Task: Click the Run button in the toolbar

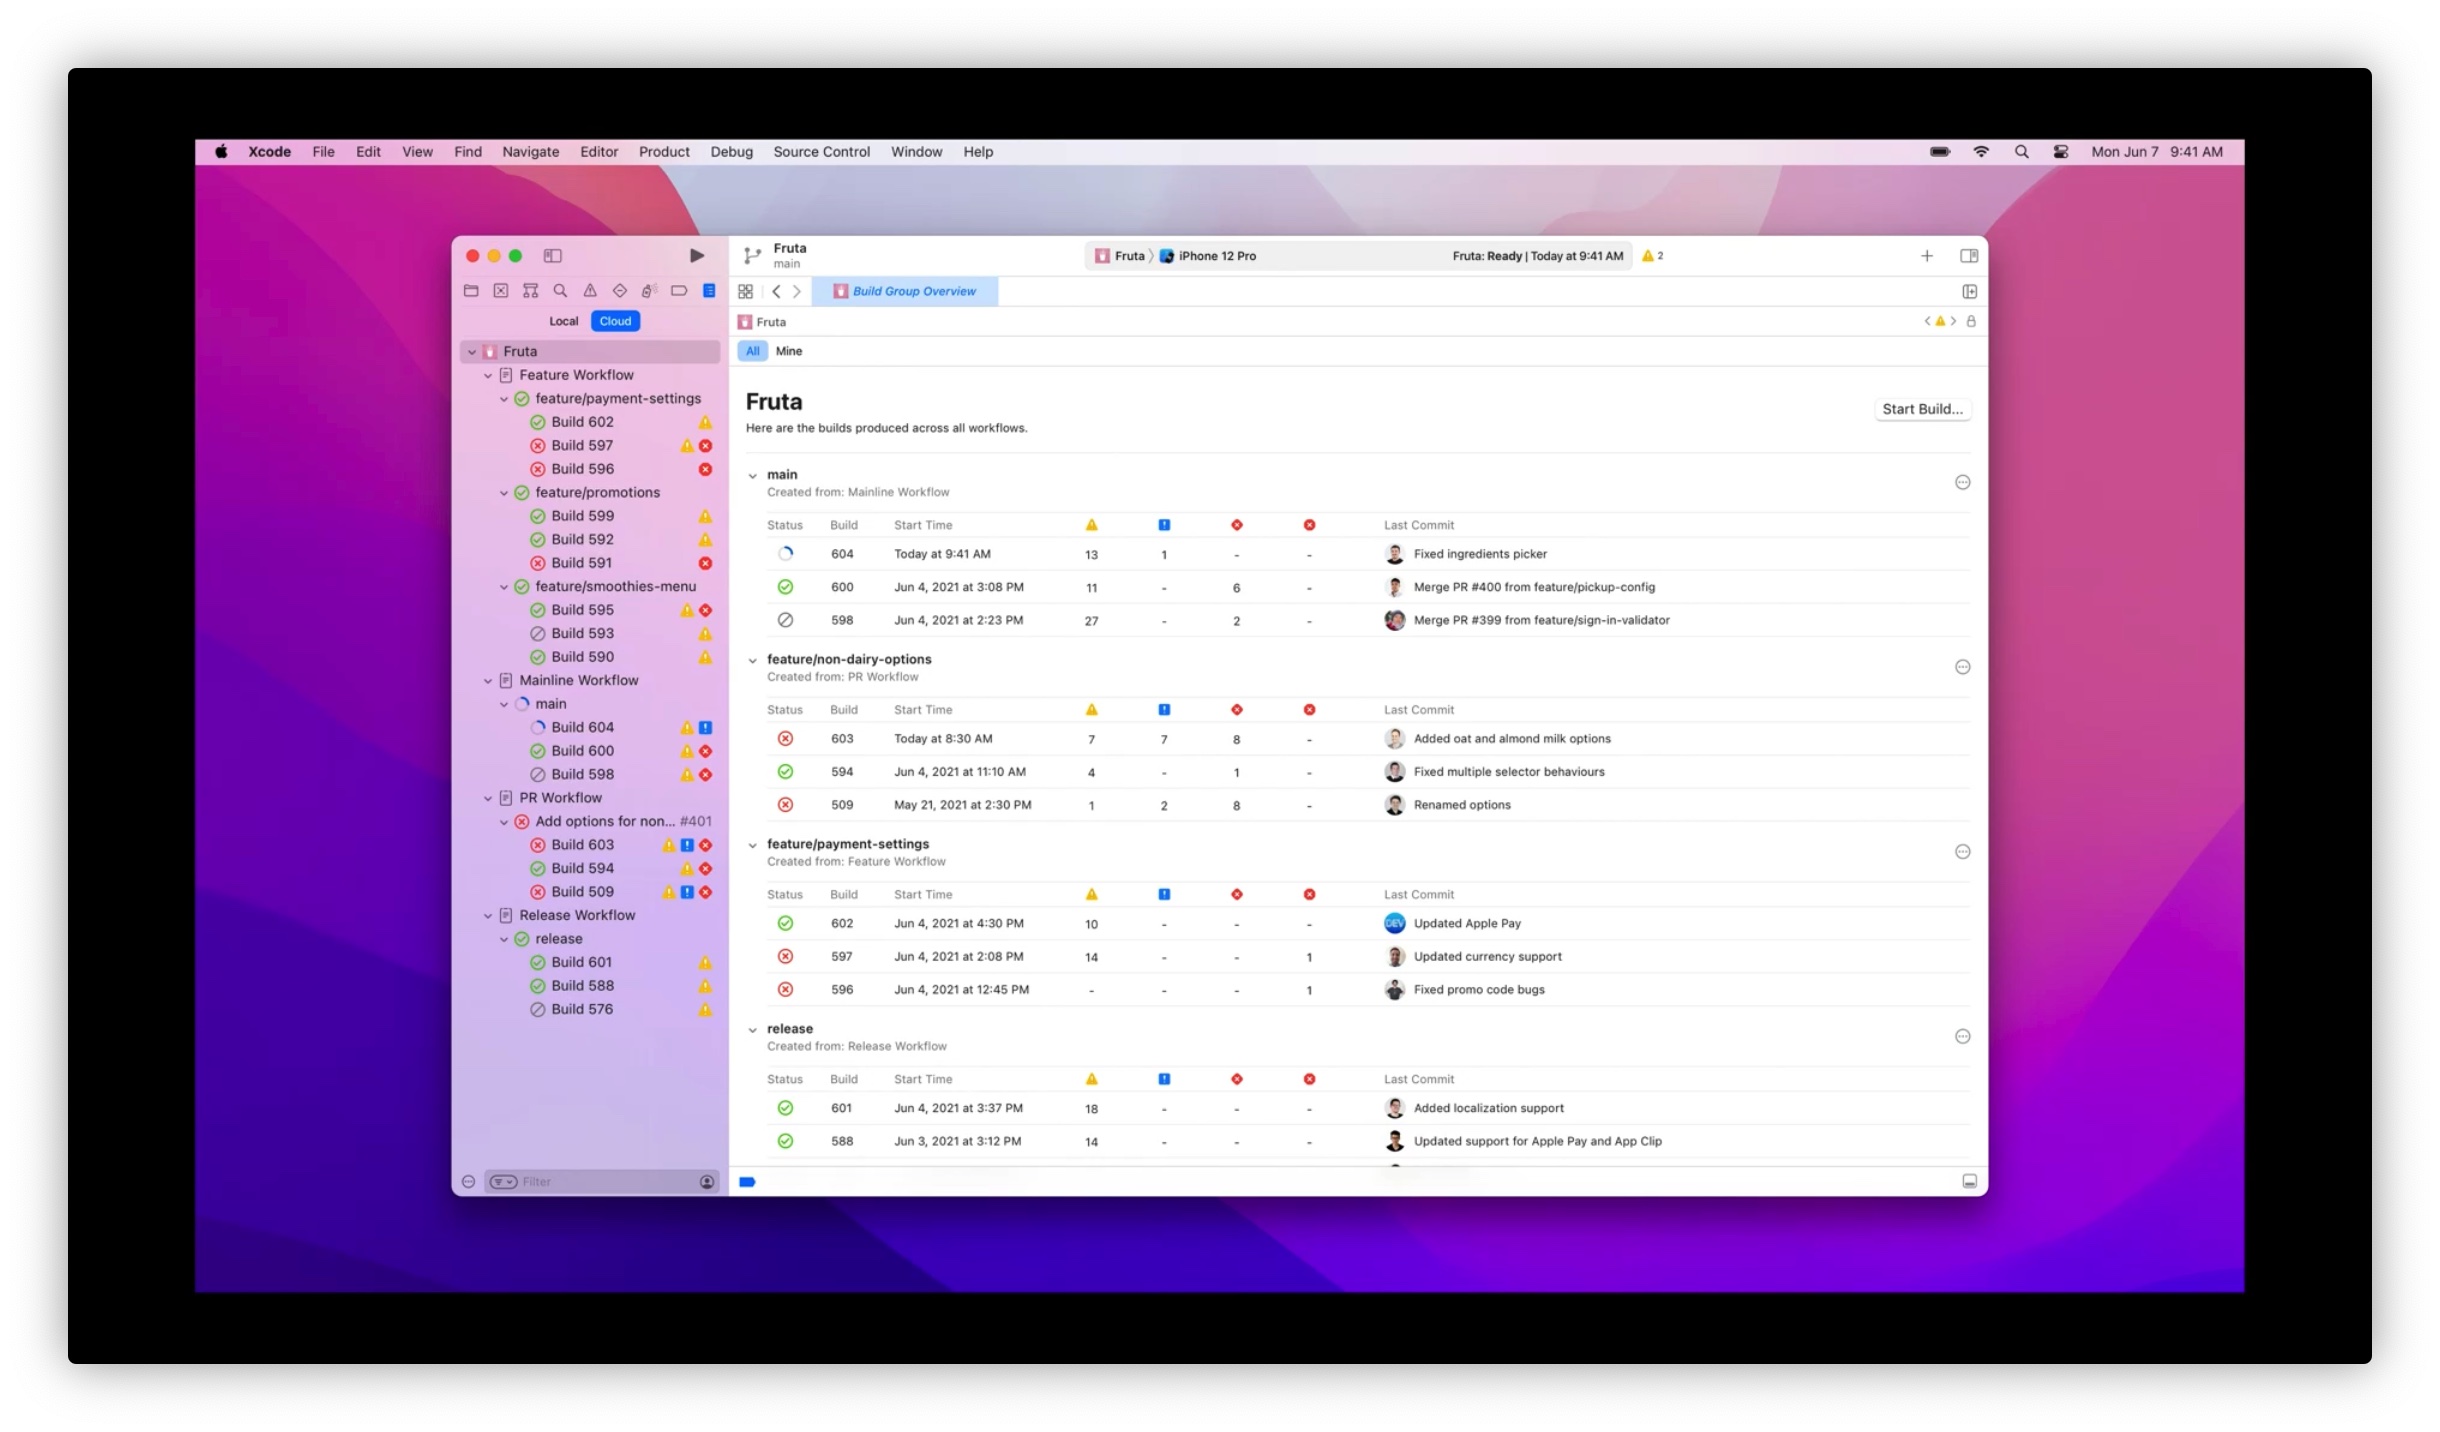Action: point(697,256)
